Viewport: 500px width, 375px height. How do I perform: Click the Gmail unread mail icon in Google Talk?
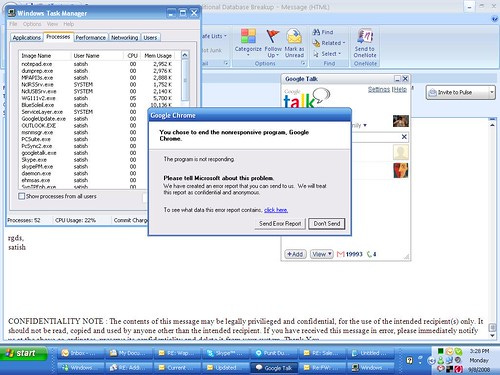click(x=340, y=254)
